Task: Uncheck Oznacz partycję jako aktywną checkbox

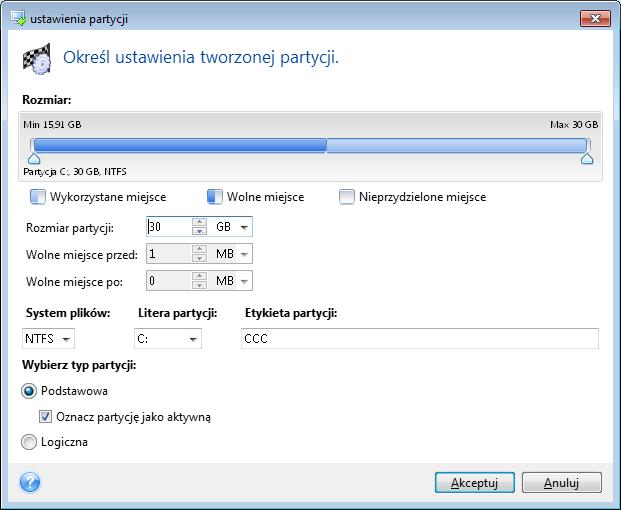Action: point(45,417)
